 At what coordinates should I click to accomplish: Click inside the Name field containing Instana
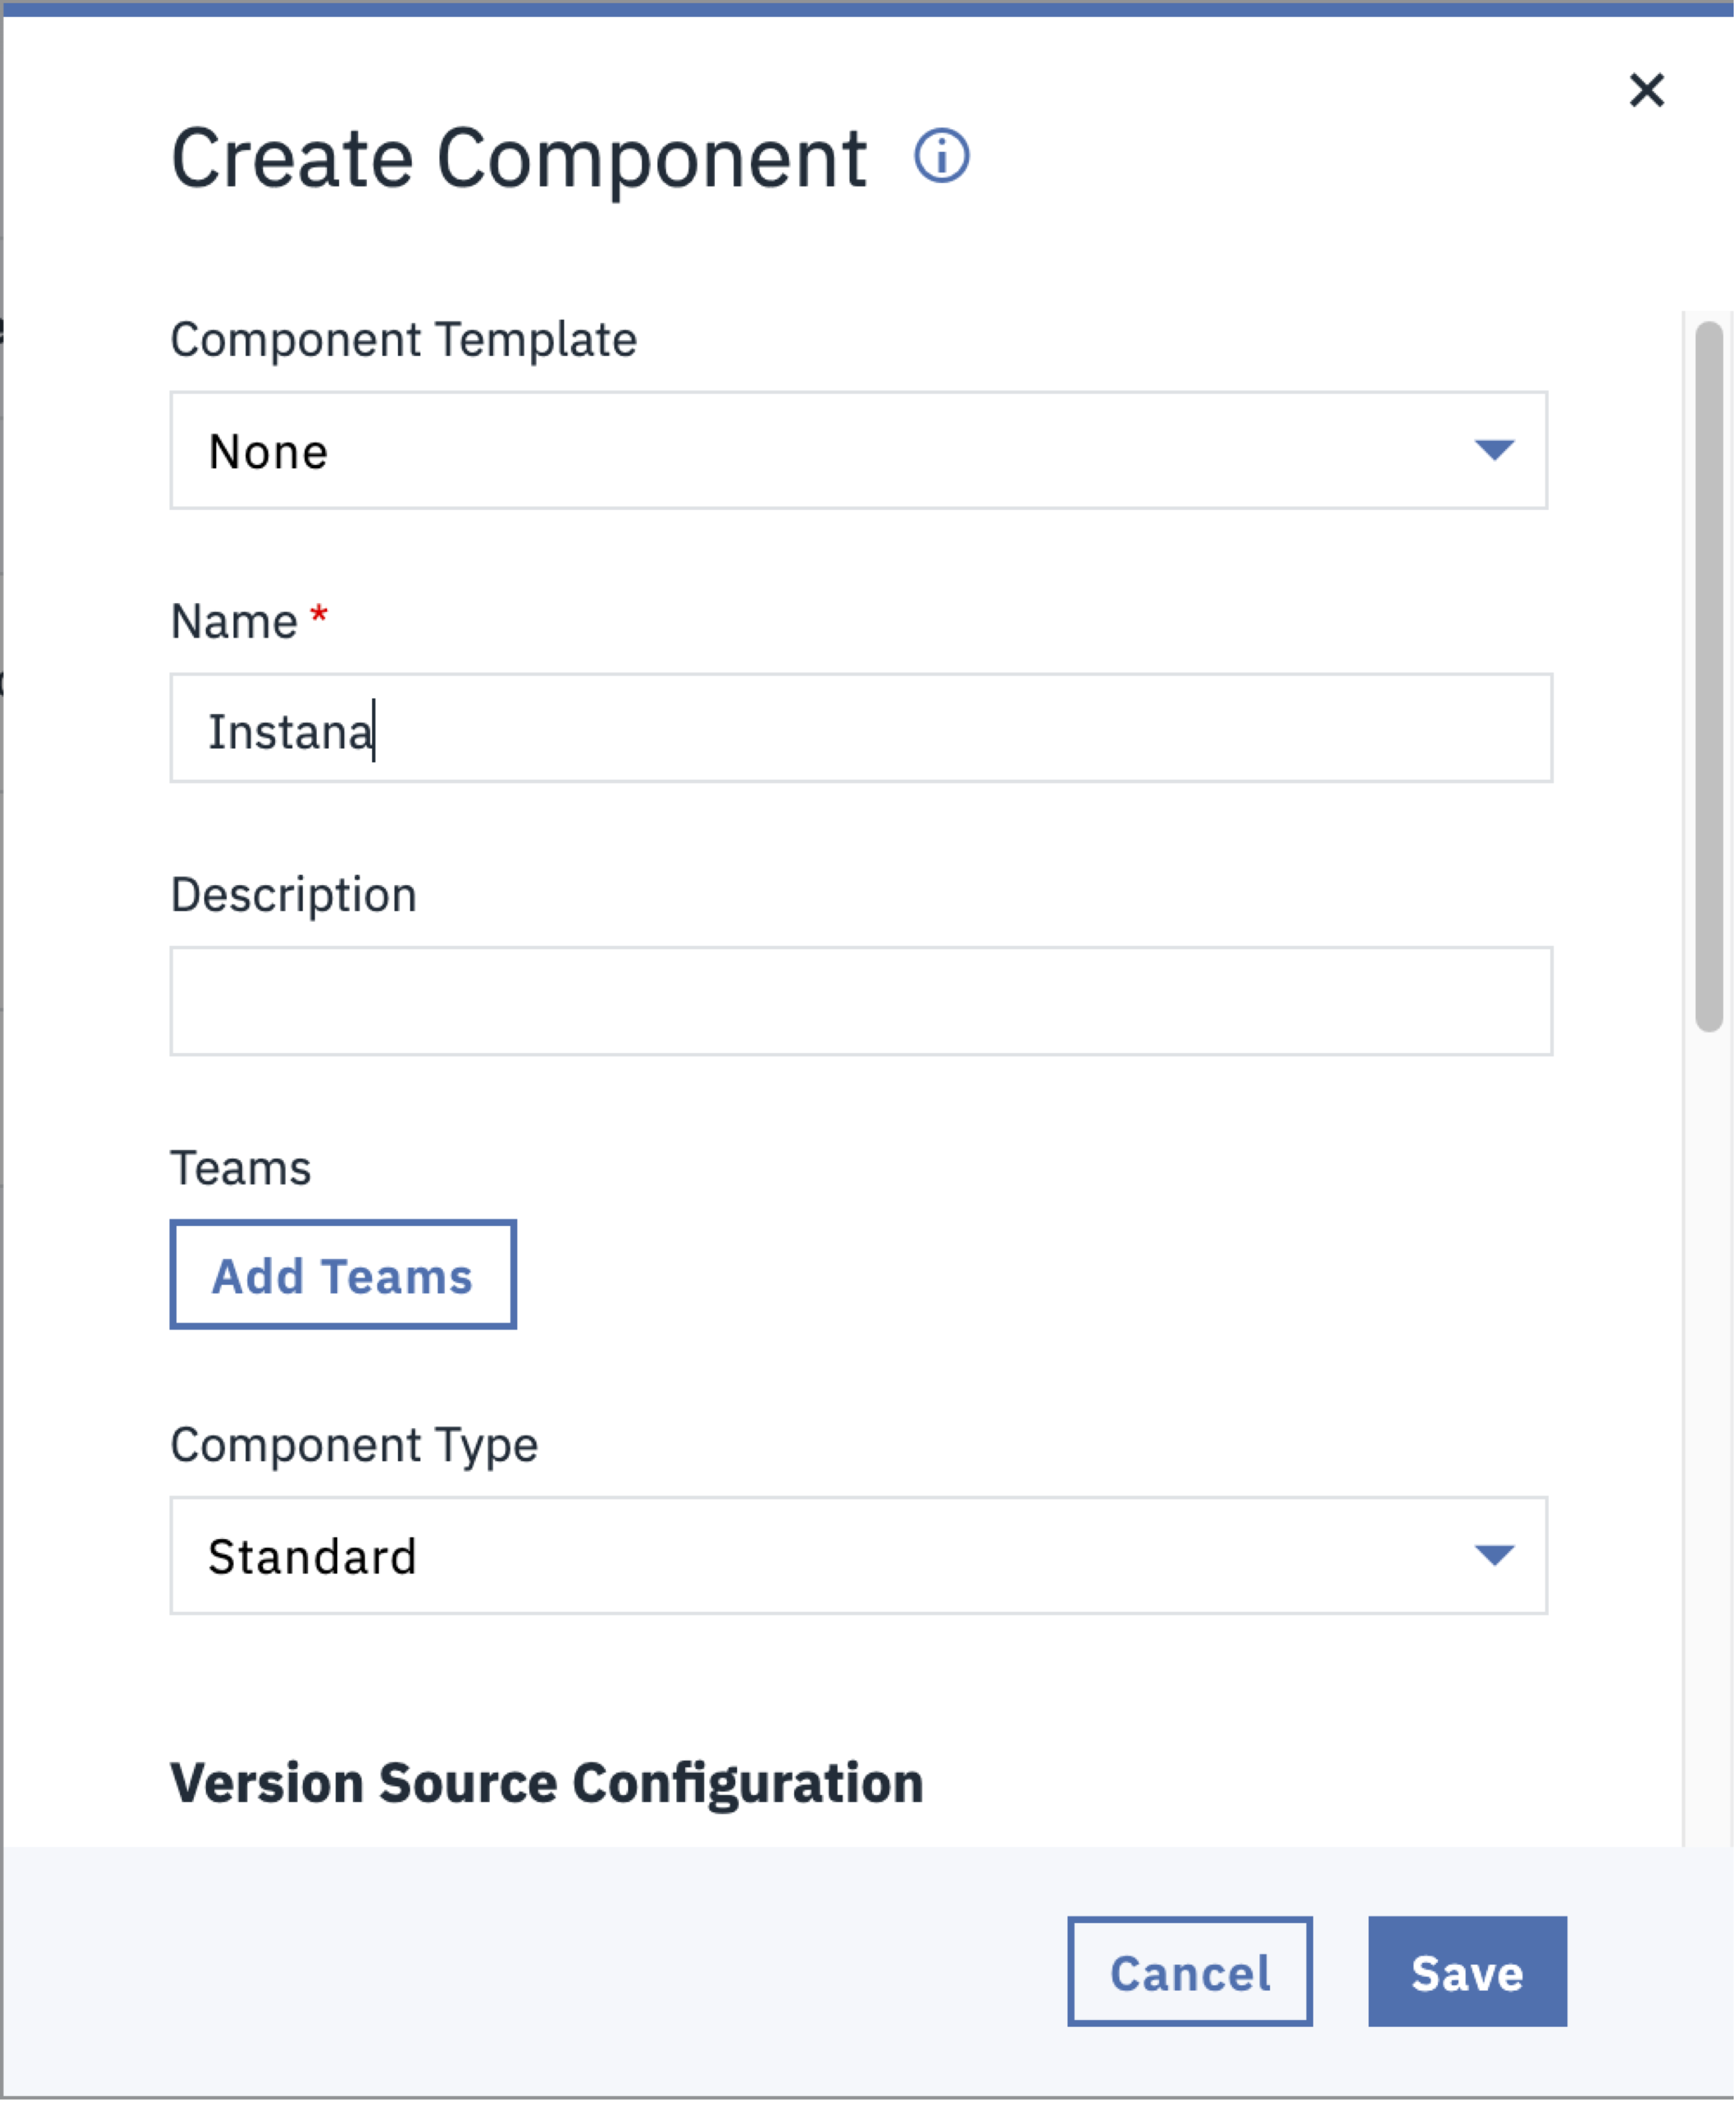click(x=860, y=728)
